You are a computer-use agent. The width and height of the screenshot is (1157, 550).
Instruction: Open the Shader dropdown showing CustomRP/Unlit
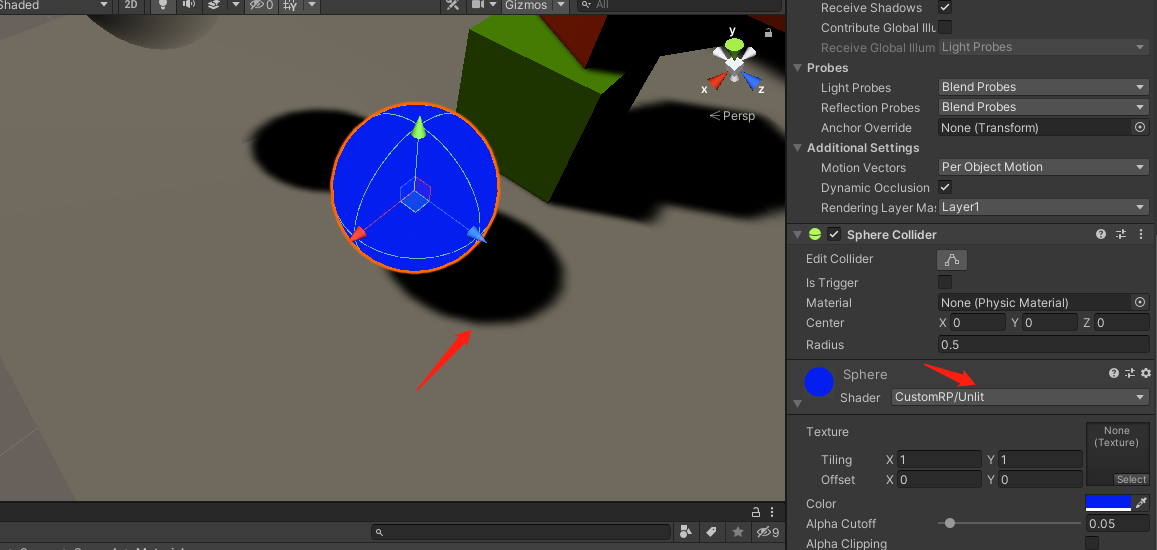coord(1019,397)
